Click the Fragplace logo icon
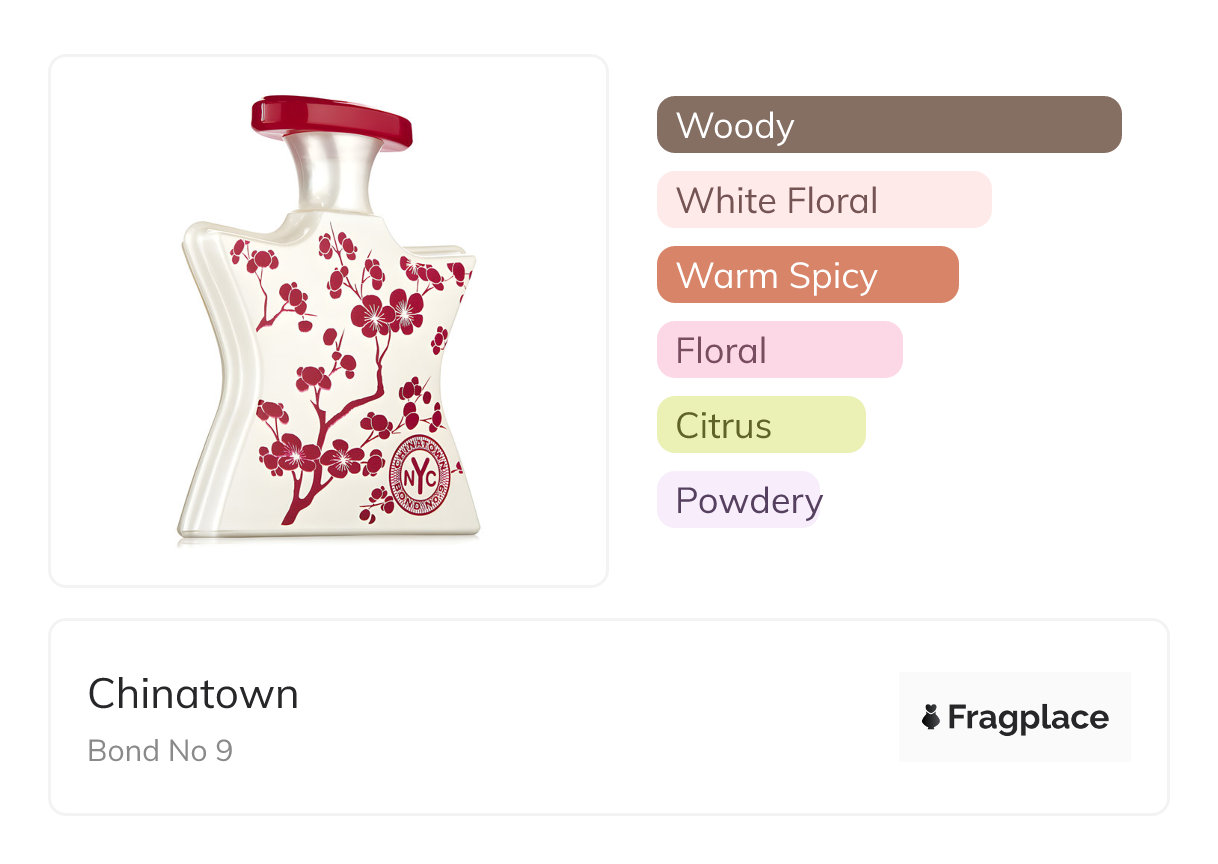The height and width of the screenshot is (864, 1218). click(931, 717)
